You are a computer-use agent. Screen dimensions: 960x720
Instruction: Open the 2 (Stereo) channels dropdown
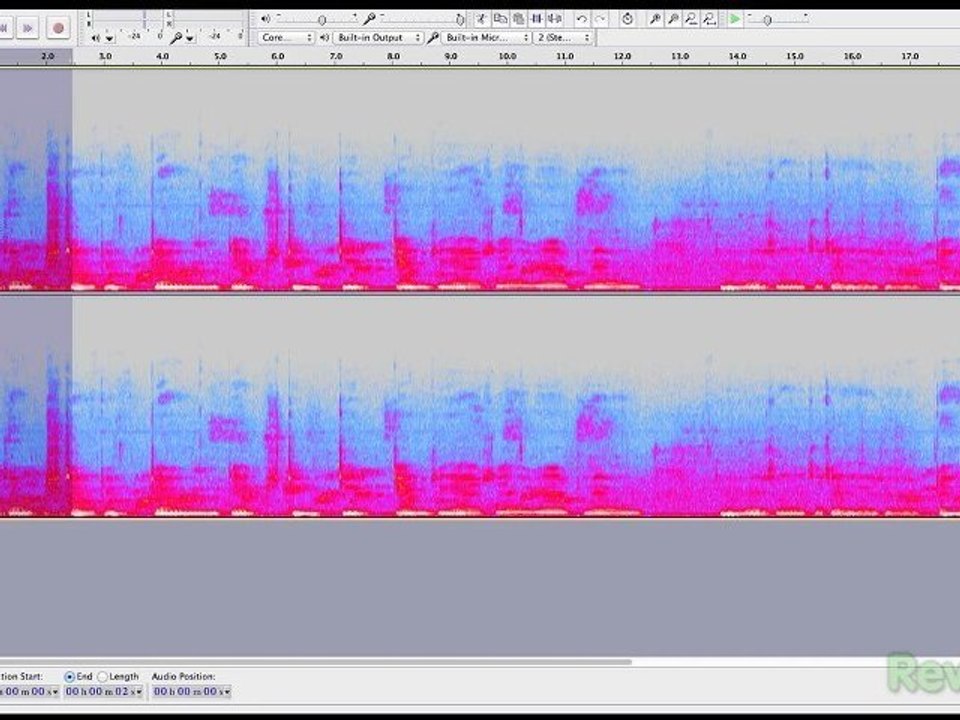pos(563,38)
